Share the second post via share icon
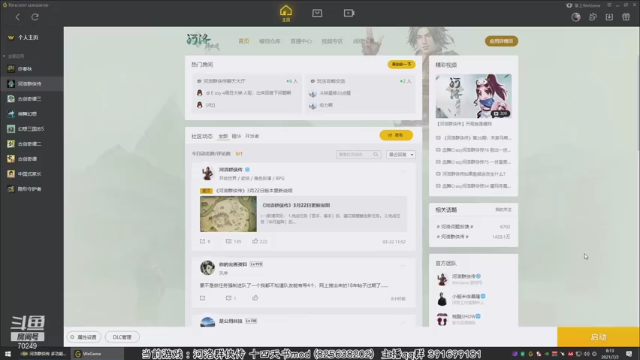 coord(202,298)
